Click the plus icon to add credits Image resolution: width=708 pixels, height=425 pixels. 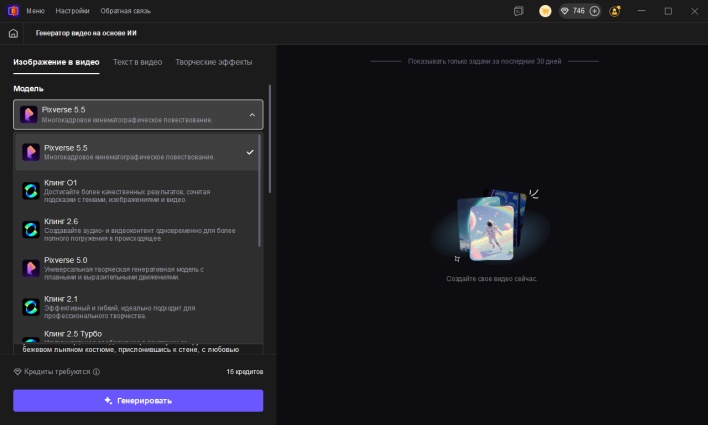coord(595,11)
